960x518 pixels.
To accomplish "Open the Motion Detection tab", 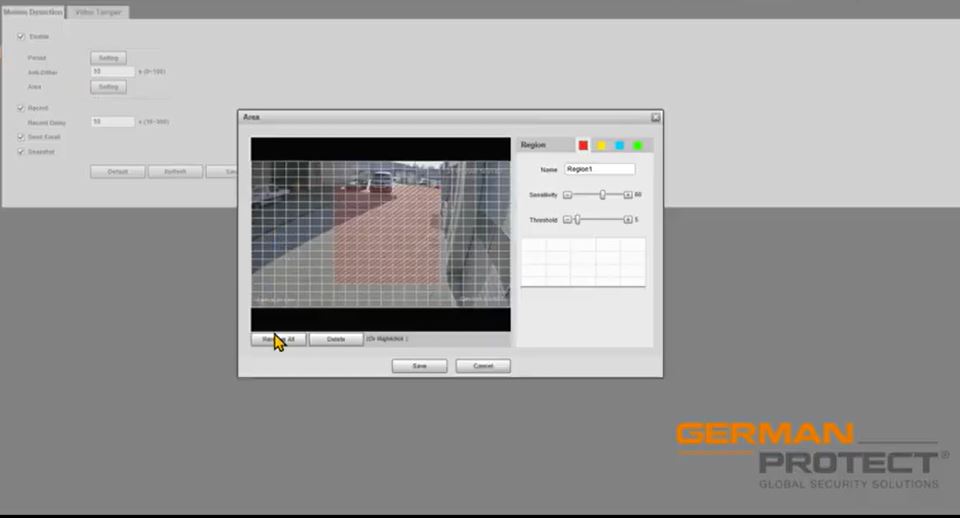I will point(33,12).
